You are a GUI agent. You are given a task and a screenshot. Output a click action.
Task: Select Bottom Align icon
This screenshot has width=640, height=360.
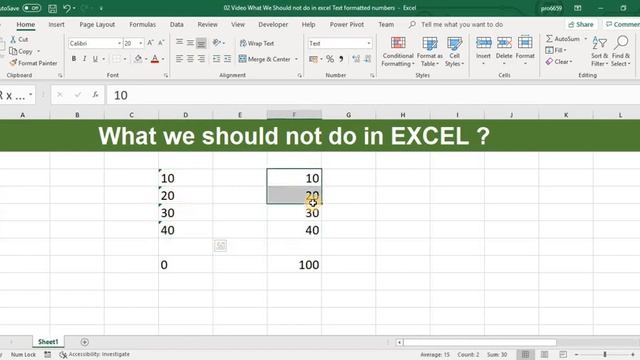pos(201,42)
